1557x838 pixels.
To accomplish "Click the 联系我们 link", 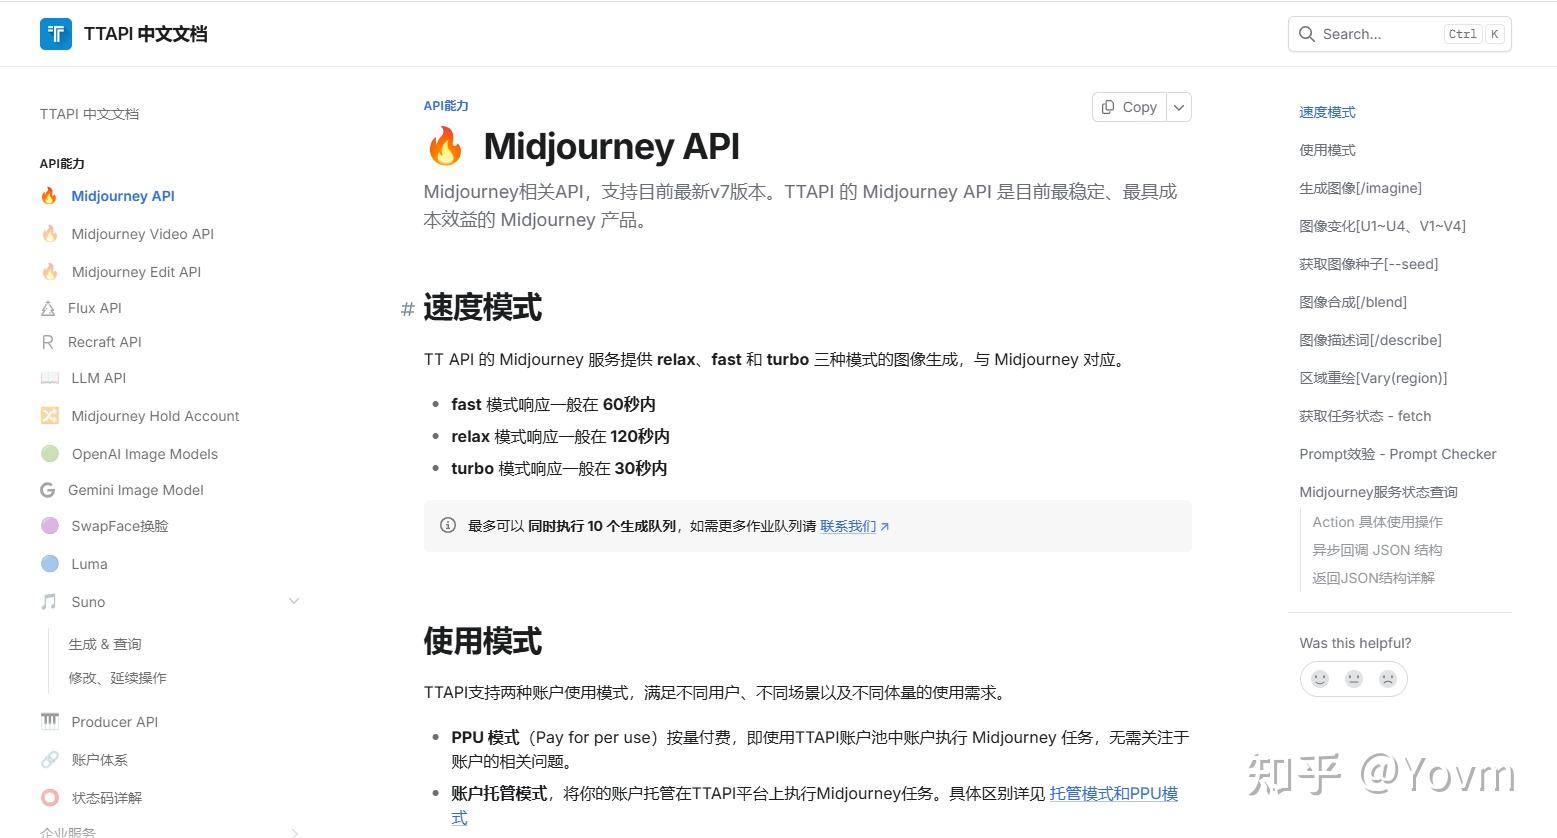I will pos(849,525).
